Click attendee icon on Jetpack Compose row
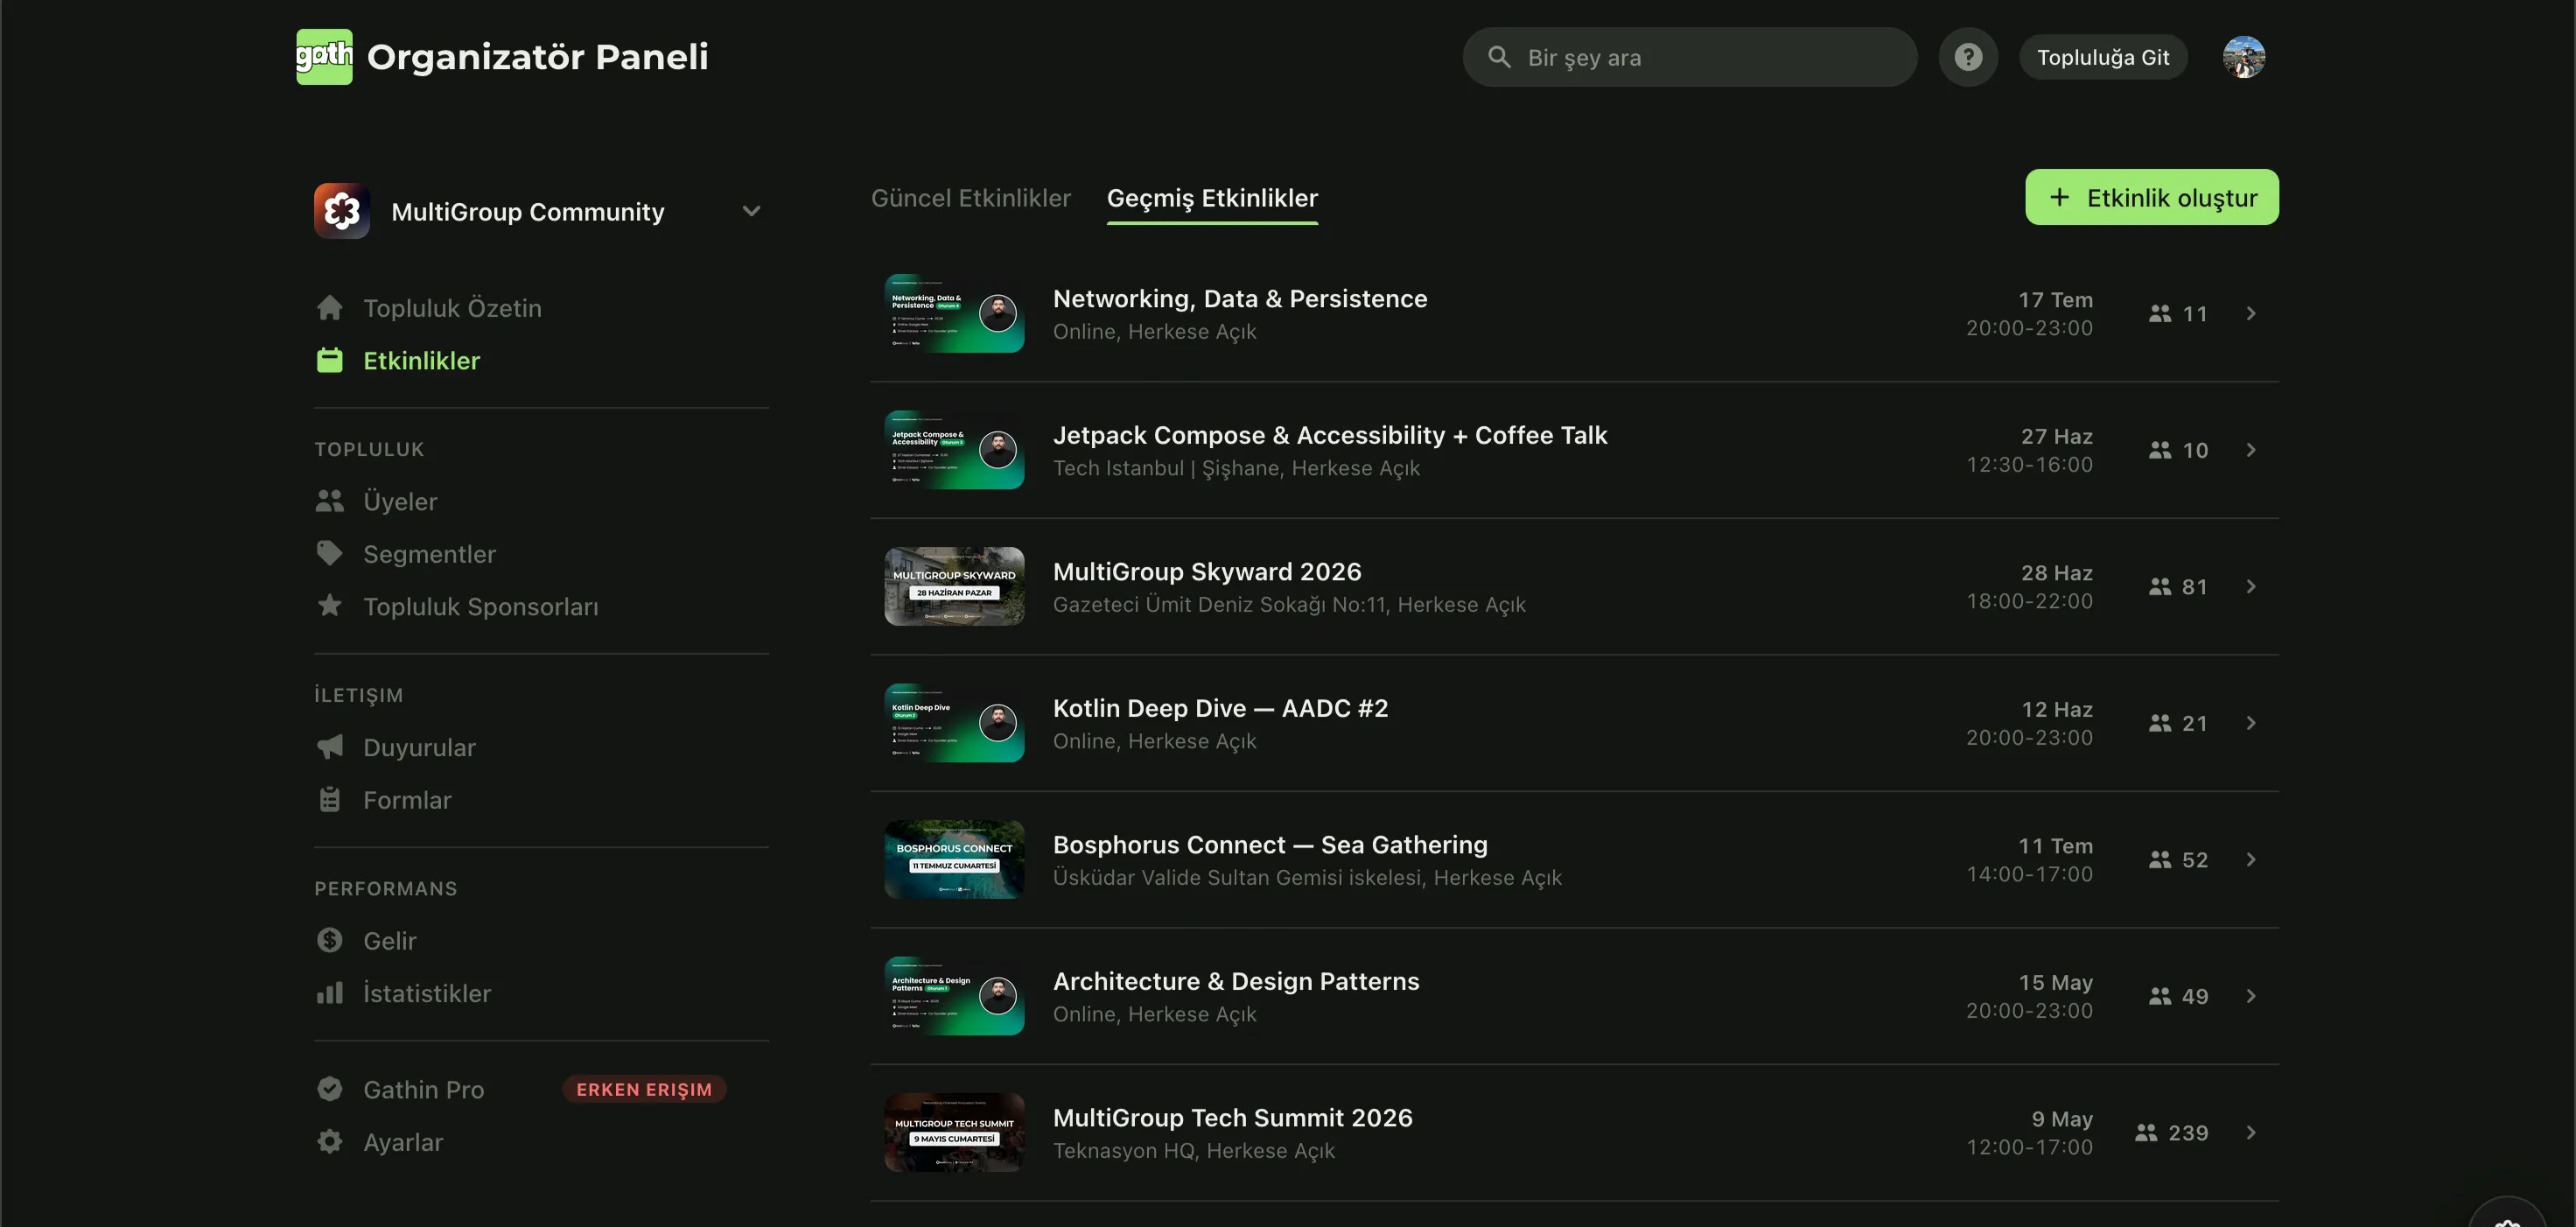2576x1227 pixels. point(2160,450)
